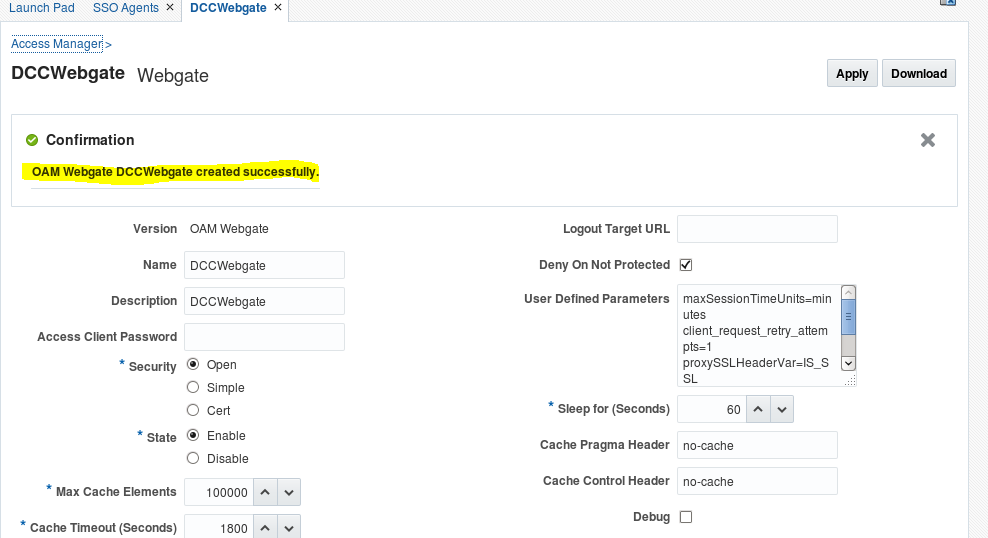This screenshot has width=988, height=538.
Task: Increase Sleep for (Seconds) value
Action: click(x=758, y=409)
